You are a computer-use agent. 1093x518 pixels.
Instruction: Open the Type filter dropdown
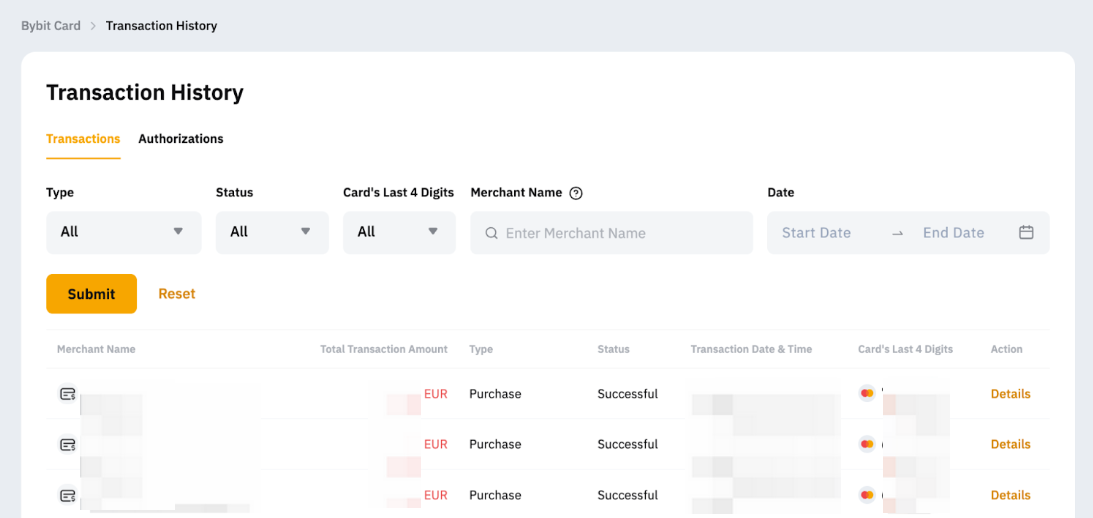[x=123, y=232]
